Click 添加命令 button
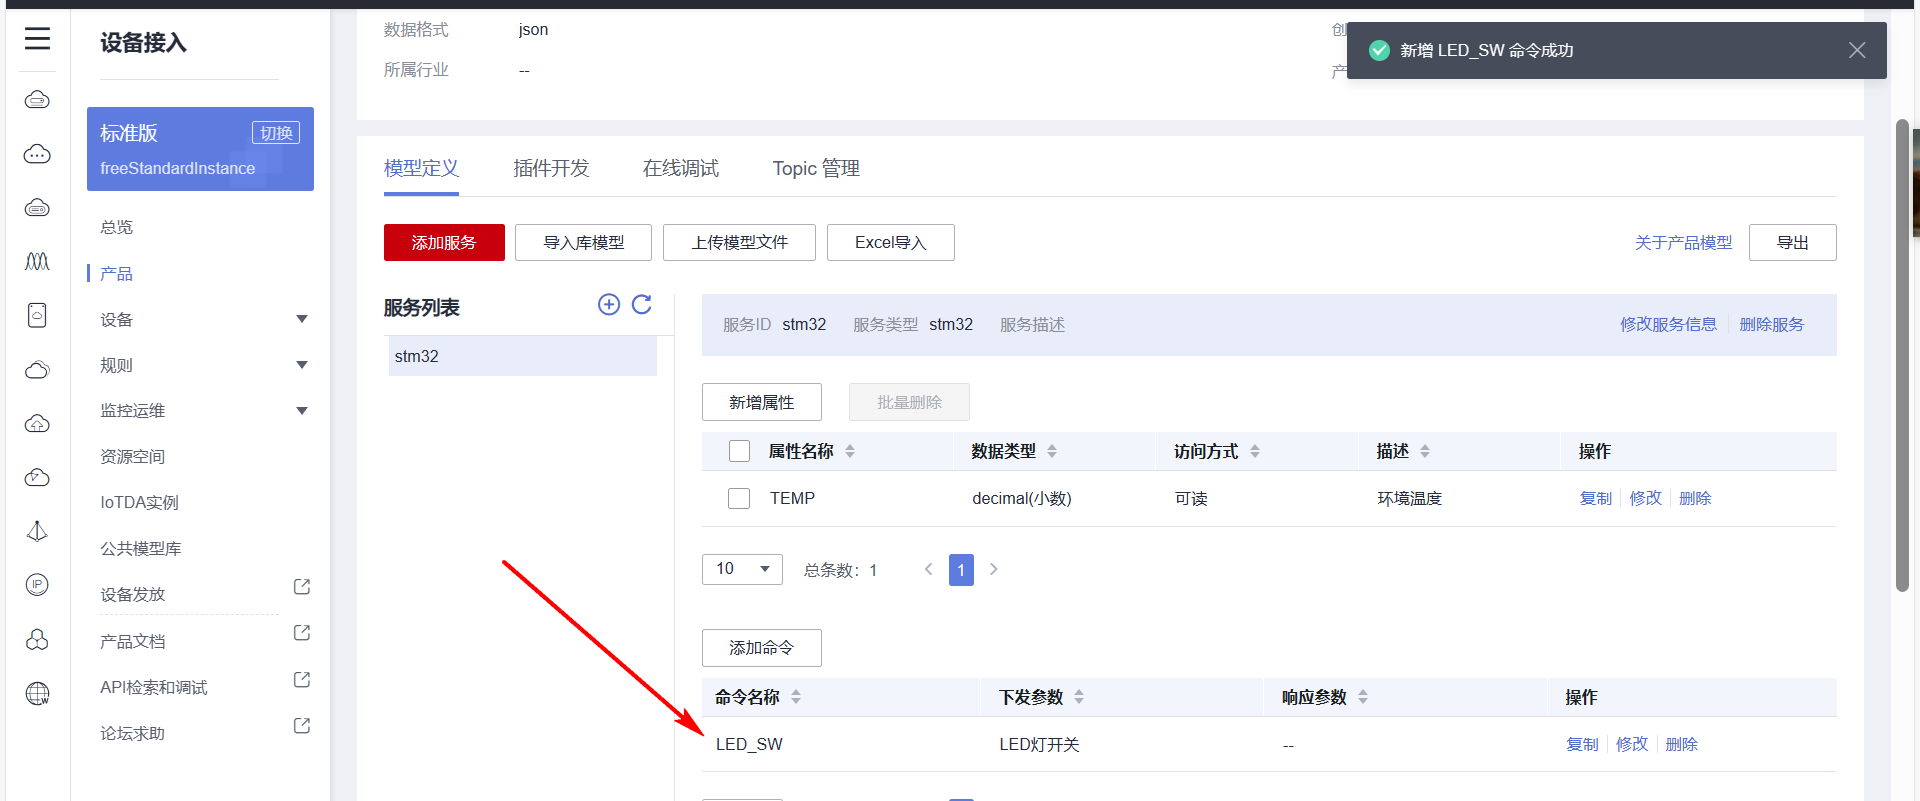 (761, 648)
